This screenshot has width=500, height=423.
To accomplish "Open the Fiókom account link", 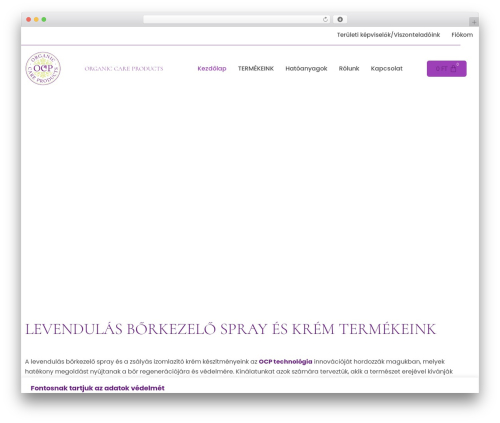I will point(462,35).
